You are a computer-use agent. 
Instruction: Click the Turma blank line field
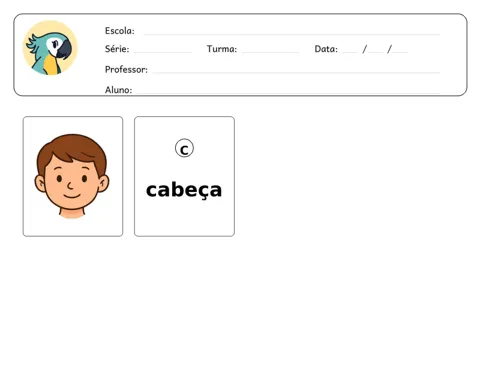pos(271,52)
